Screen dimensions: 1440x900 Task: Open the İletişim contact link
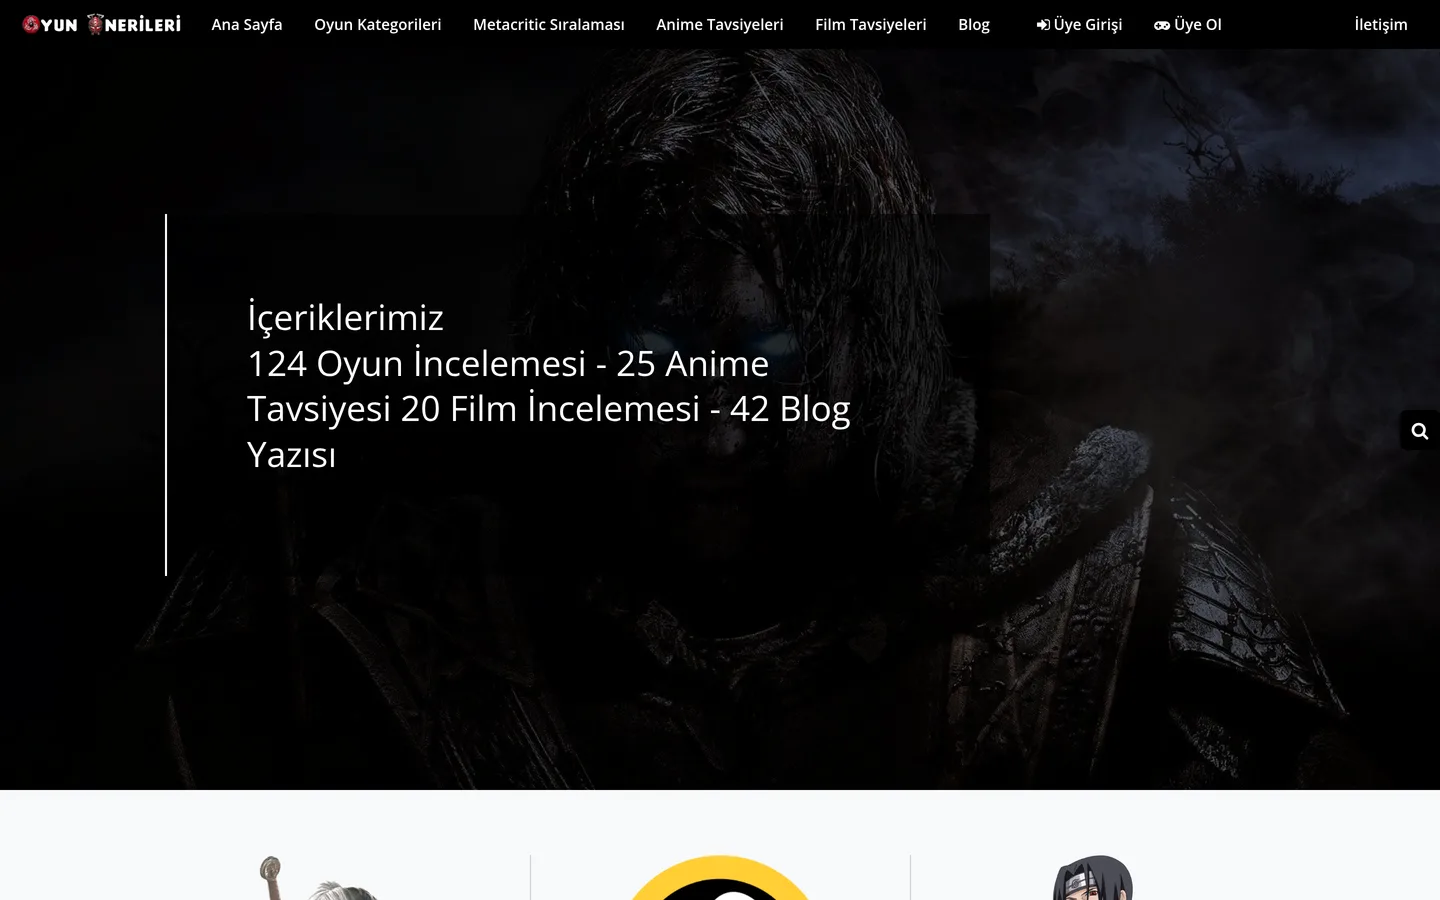click(x=1381, y=24)
